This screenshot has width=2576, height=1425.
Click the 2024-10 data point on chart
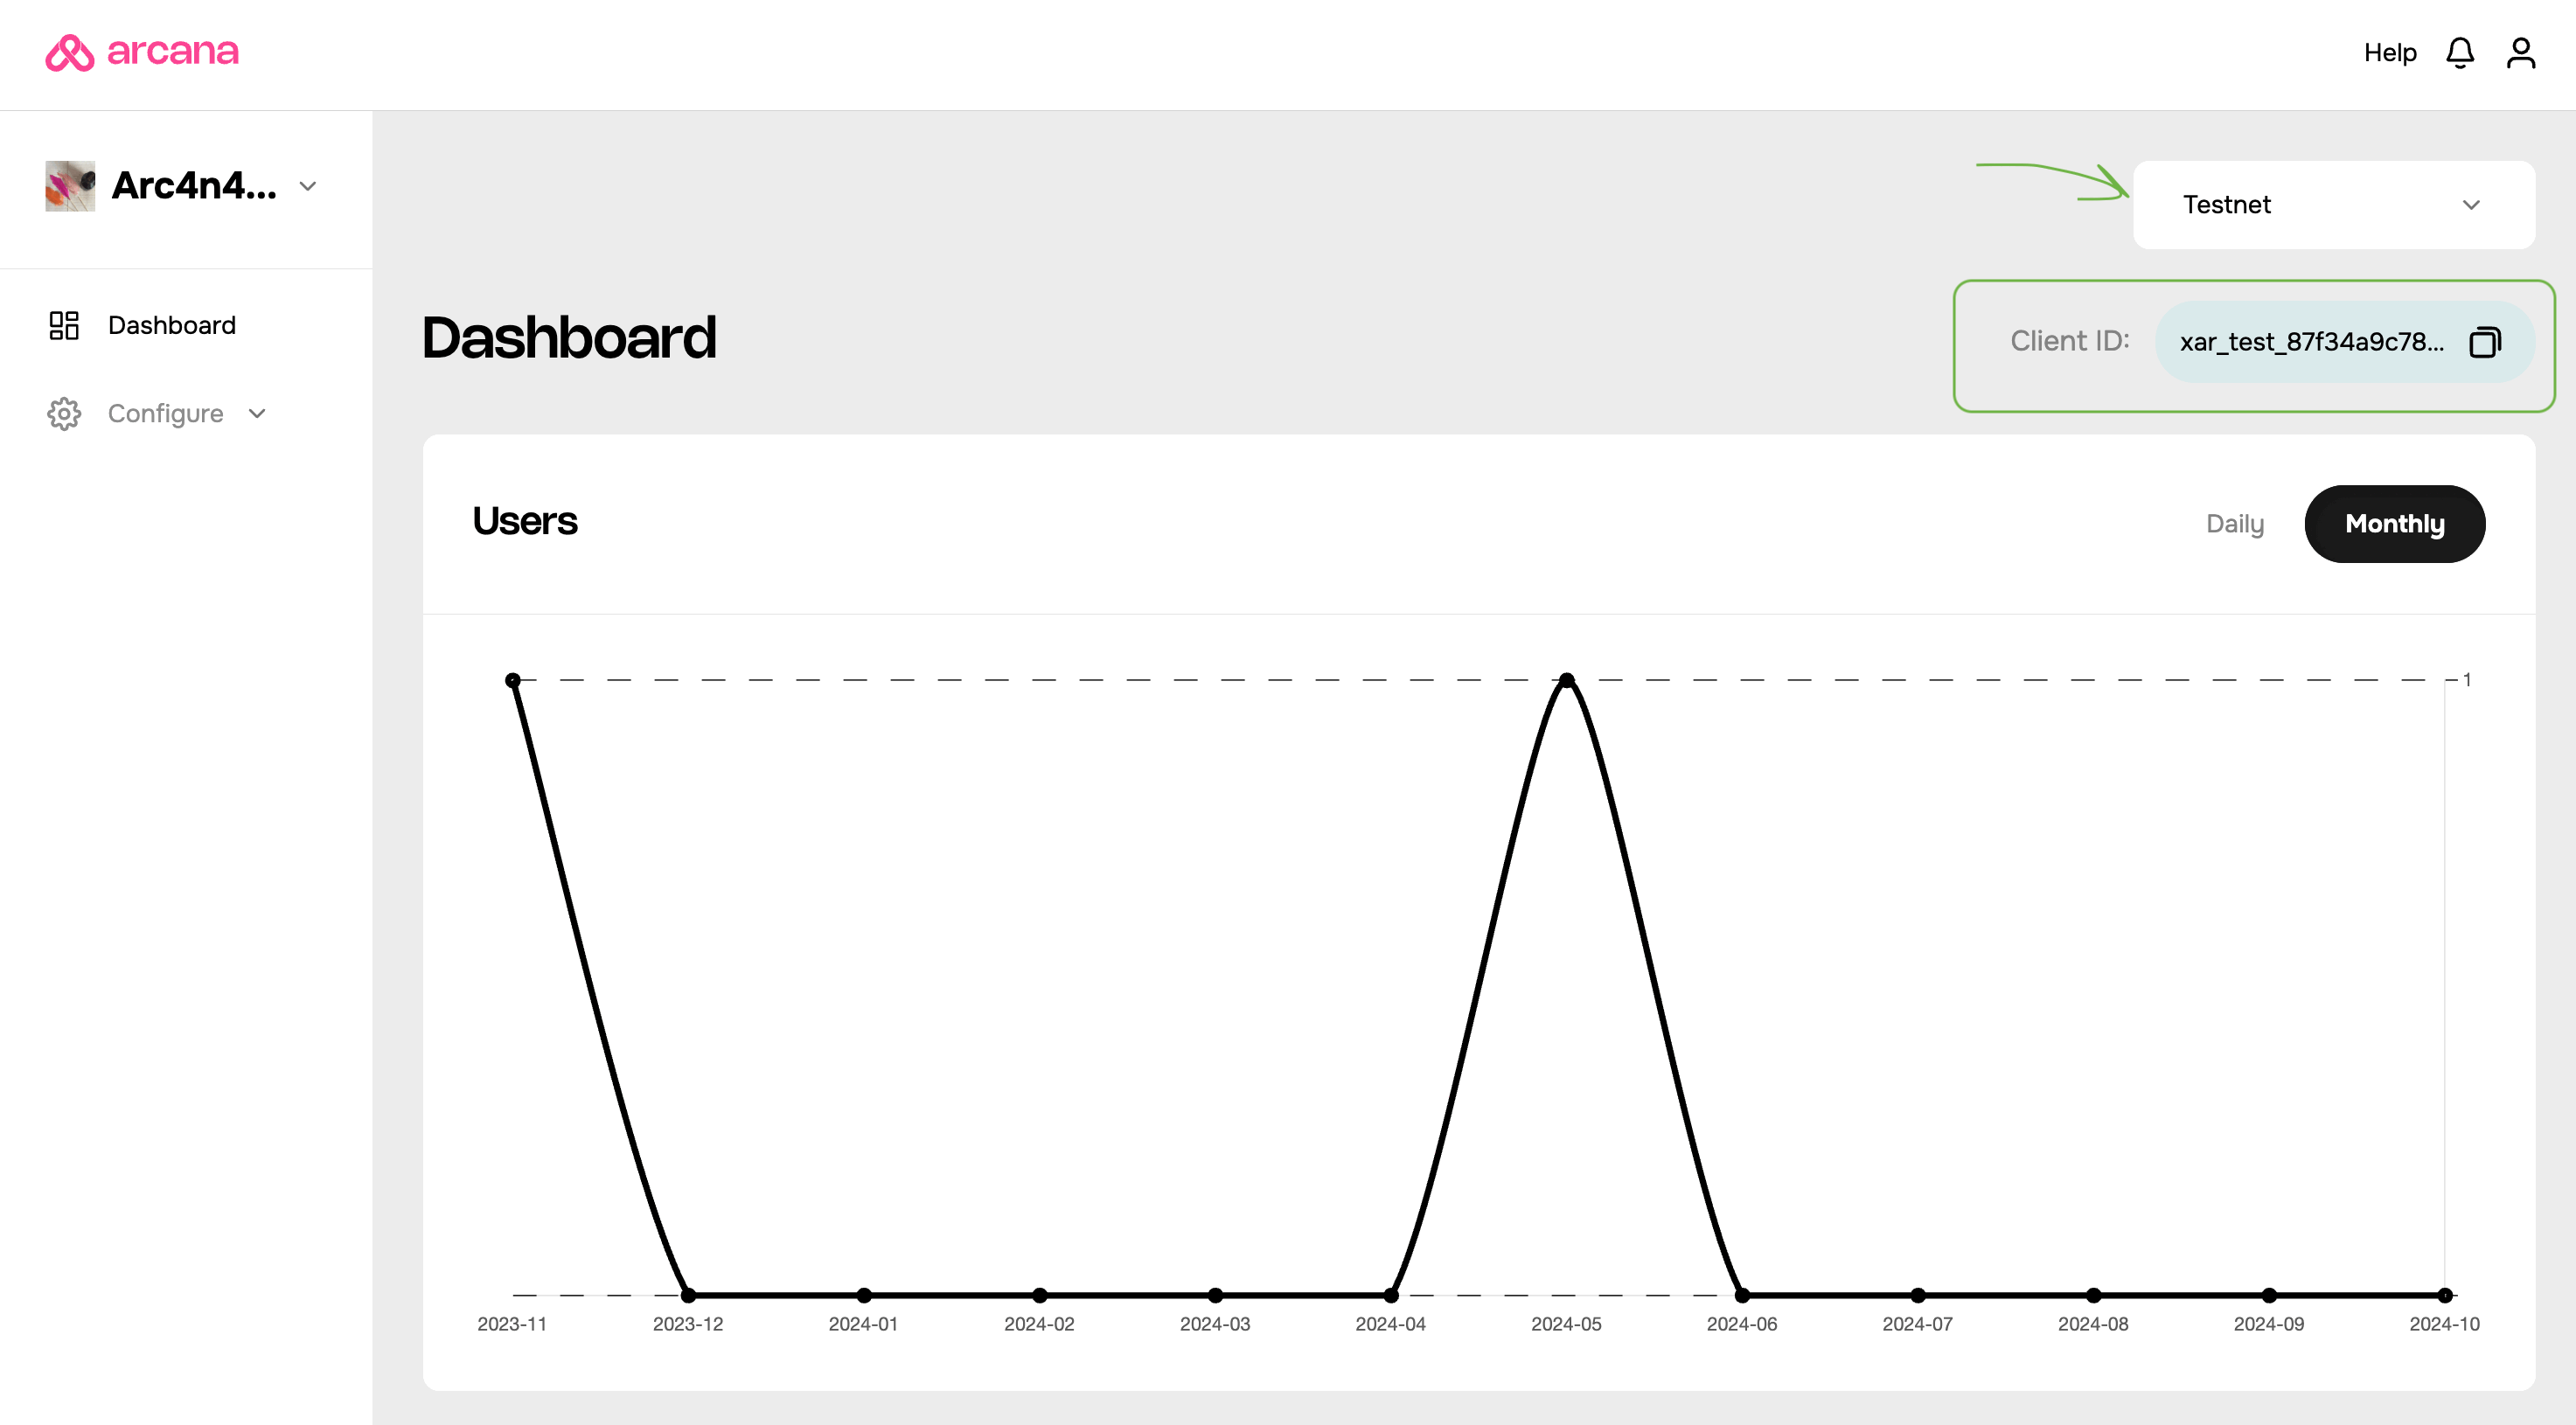pos(2444,1295)
